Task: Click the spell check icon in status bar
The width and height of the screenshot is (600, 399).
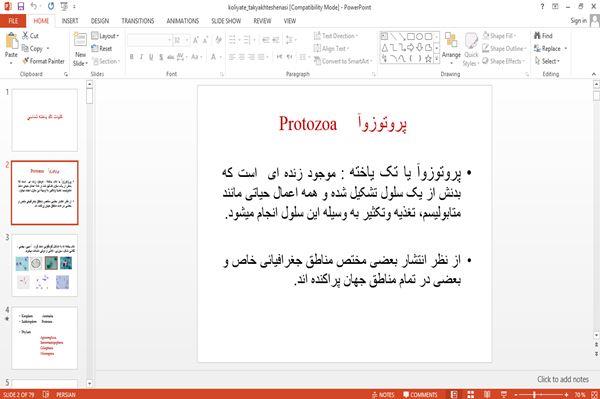Action: pyautogui.click(x=46, y=394)
